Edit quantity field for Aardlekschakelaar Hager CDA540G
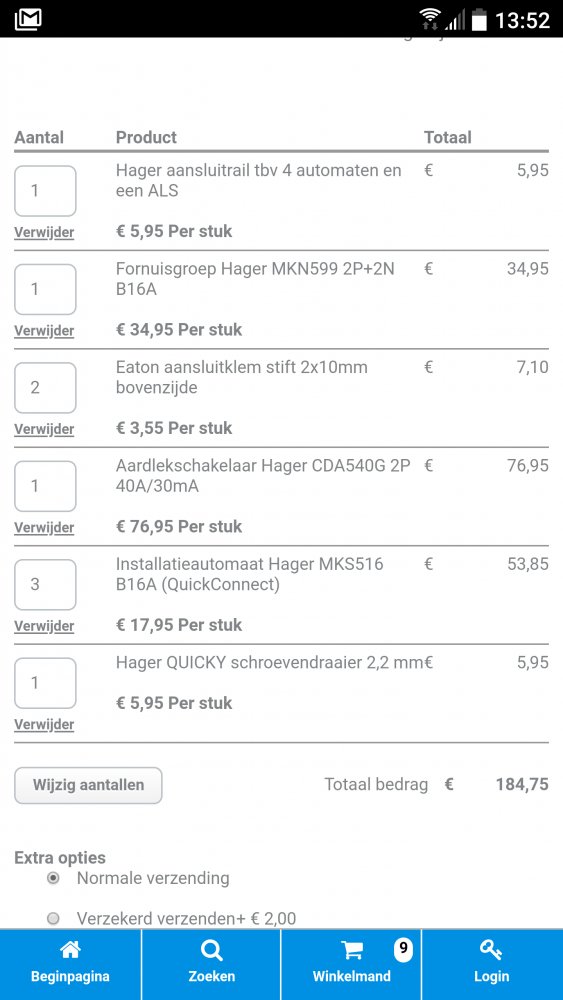 45,487
